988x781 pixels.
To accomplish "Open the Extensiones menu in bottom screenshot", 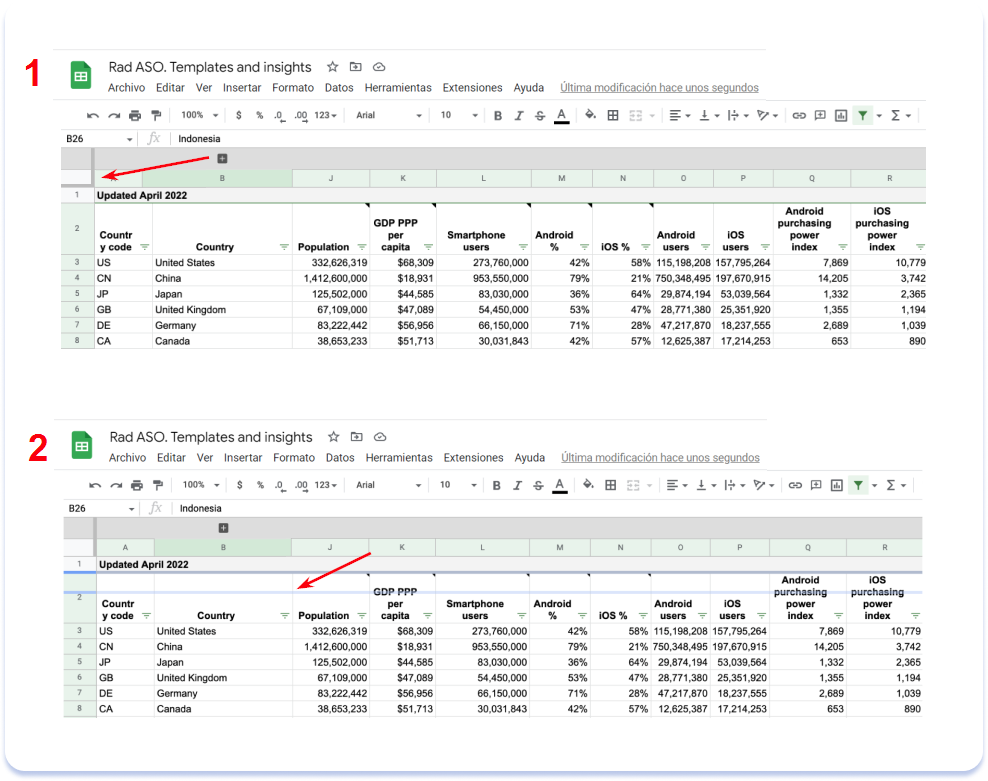I will click(473, 458).
